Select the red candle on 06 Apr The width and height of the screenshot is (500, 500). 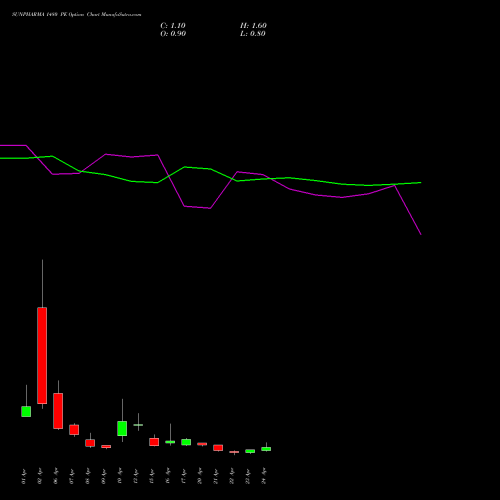(x=58, y=411)
